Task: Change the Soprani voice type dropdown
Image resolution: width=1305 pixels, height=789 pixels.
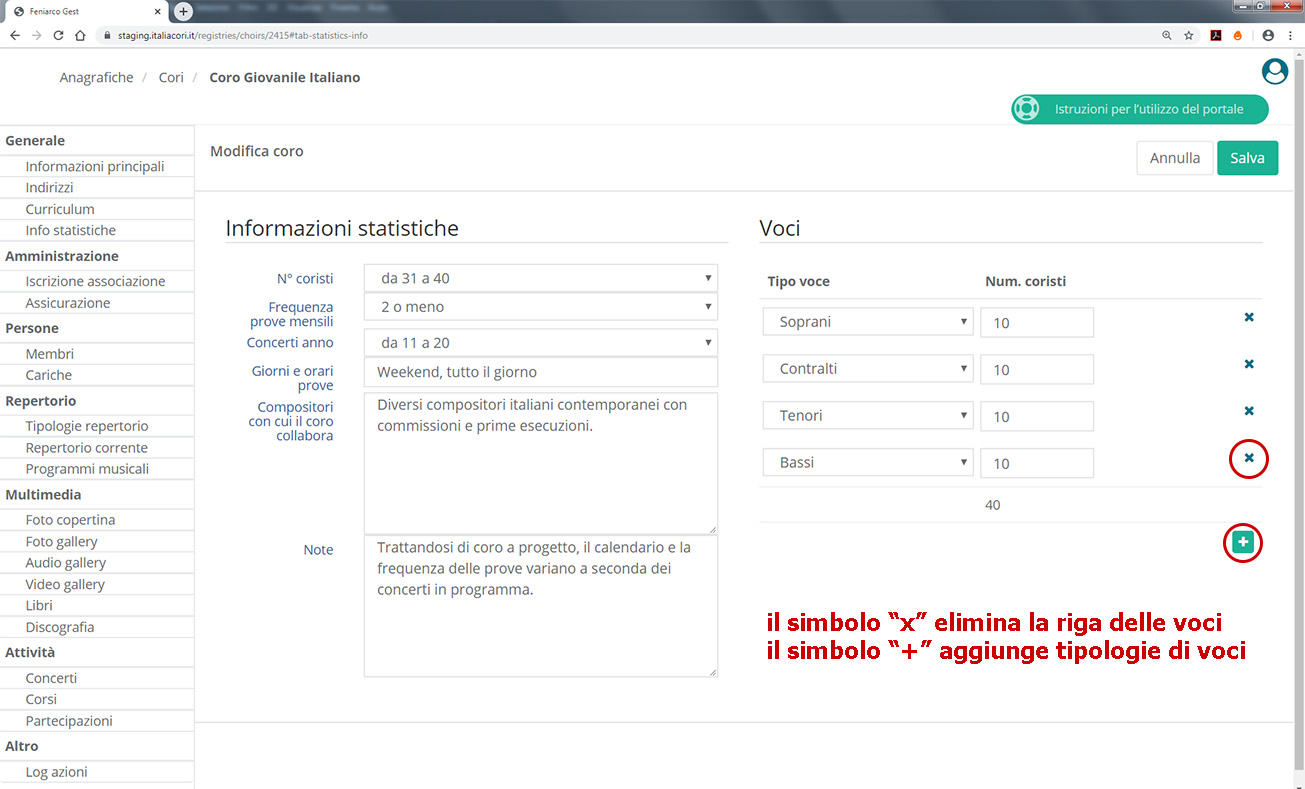Action: (x=867, y=322)
